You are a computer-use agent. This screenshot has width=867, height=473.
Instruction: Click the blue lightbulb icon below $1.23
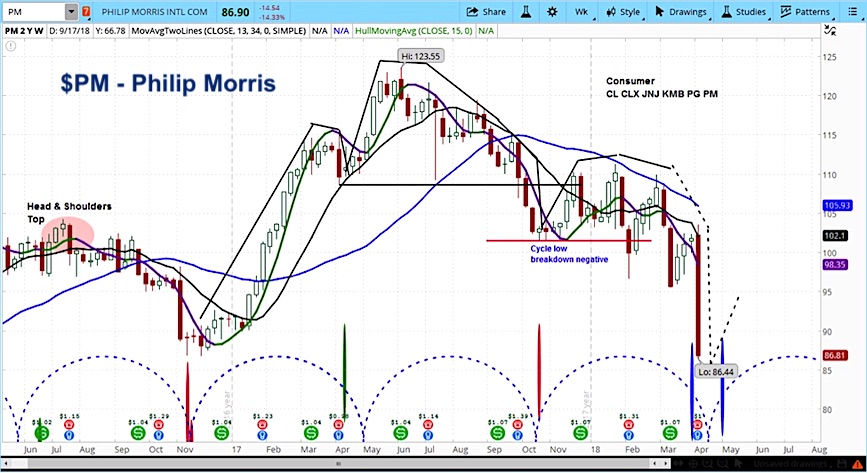point(262,435)
